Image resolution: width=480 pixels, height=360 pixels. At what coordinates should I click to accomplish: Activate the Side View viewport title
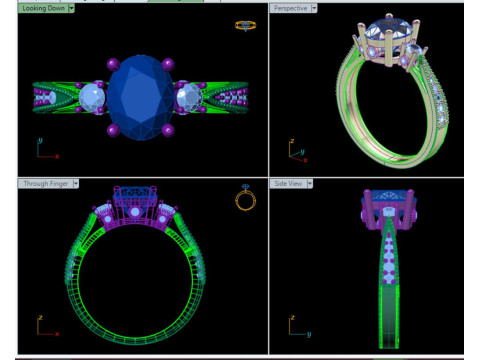tap(288, 184)
